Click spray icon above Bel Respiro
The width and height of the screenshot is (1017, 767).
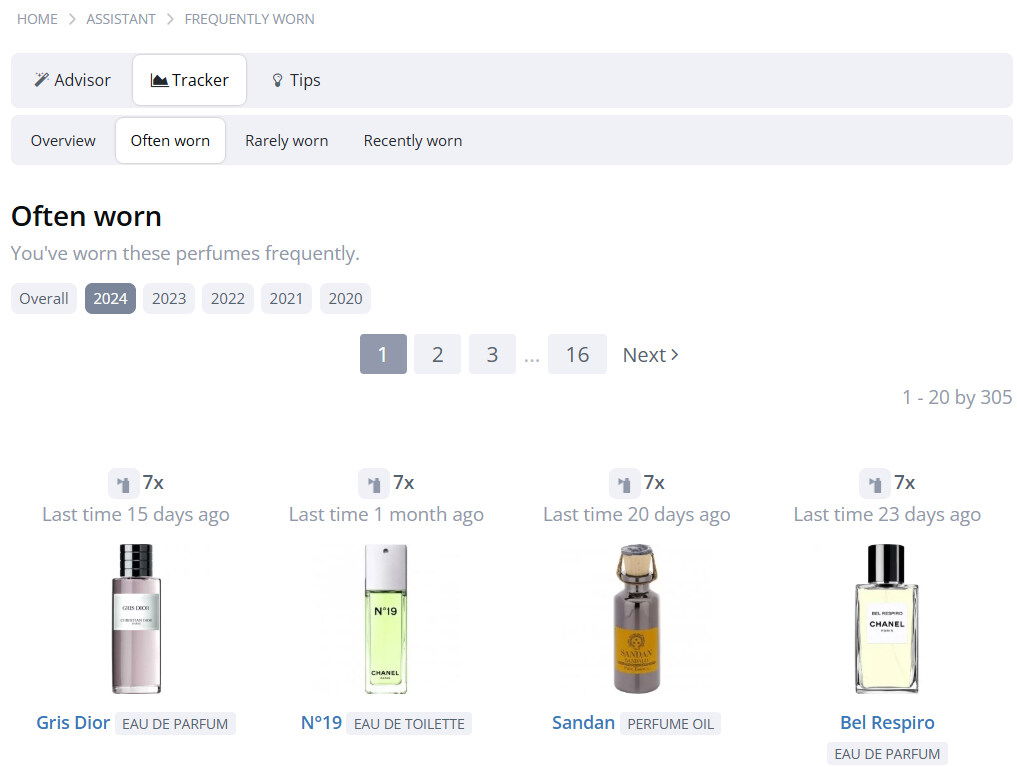click(875, 484)
